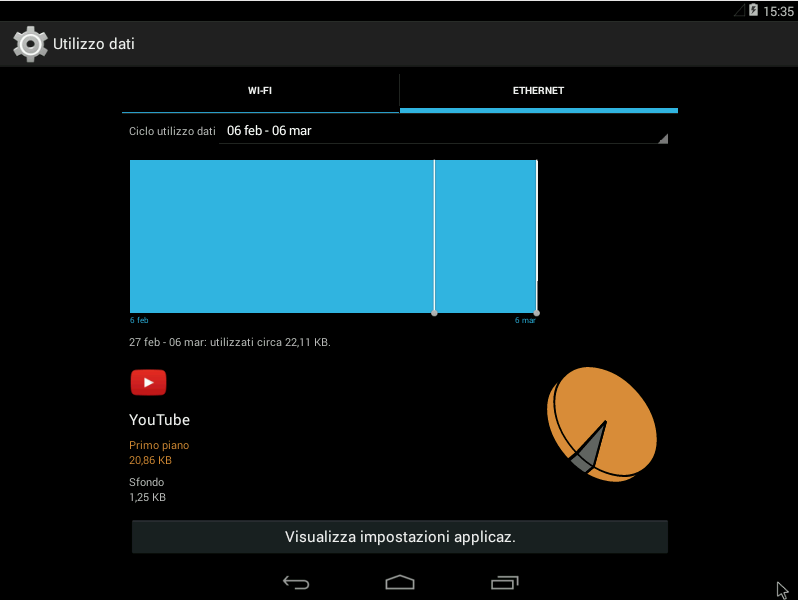The width and height of the screenshot is (798, 600).
Task: Click the signal strength status icon
Action: [739, 10]
